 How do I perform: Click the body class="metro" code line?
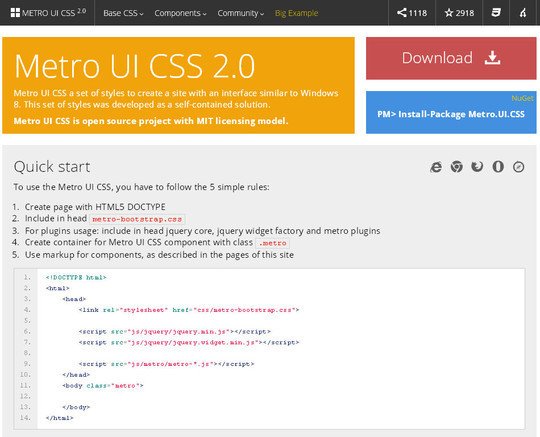pos(103,386)
